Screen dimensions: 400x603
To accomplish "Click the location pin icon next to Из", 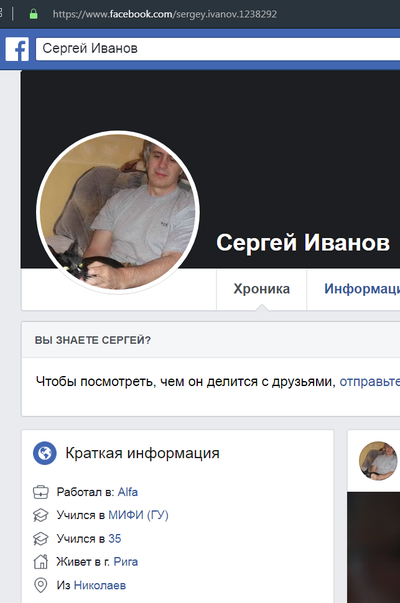I will [41, 585].
